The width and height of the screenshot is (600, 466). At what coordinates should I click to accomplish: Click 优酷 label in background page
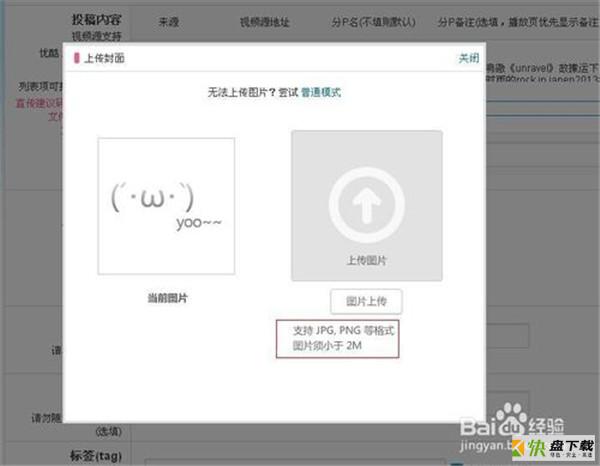tap(49, 53)
